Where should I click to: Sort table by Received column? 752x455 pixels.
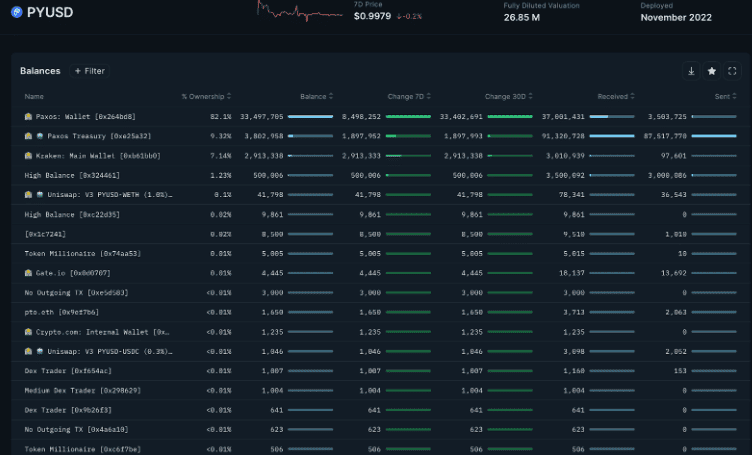tap(616, 96)
